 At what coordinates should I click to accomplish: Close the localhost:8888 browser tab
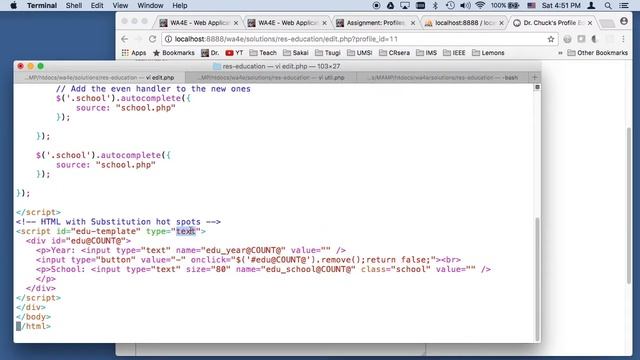[501, 23]
